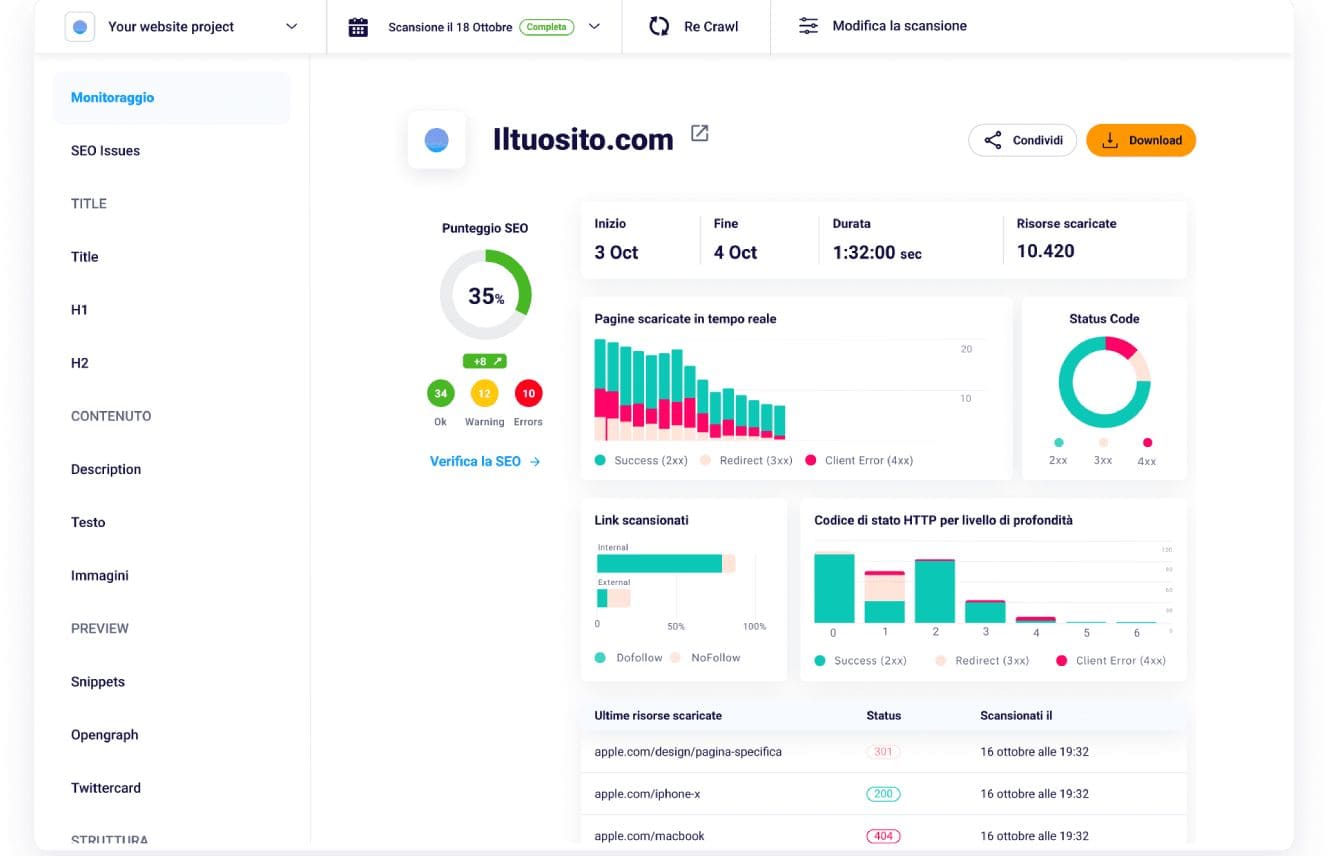Open Description in the sidebar
The width and height of the screenshot is (1330, 856).
click(x=106, y=469)
